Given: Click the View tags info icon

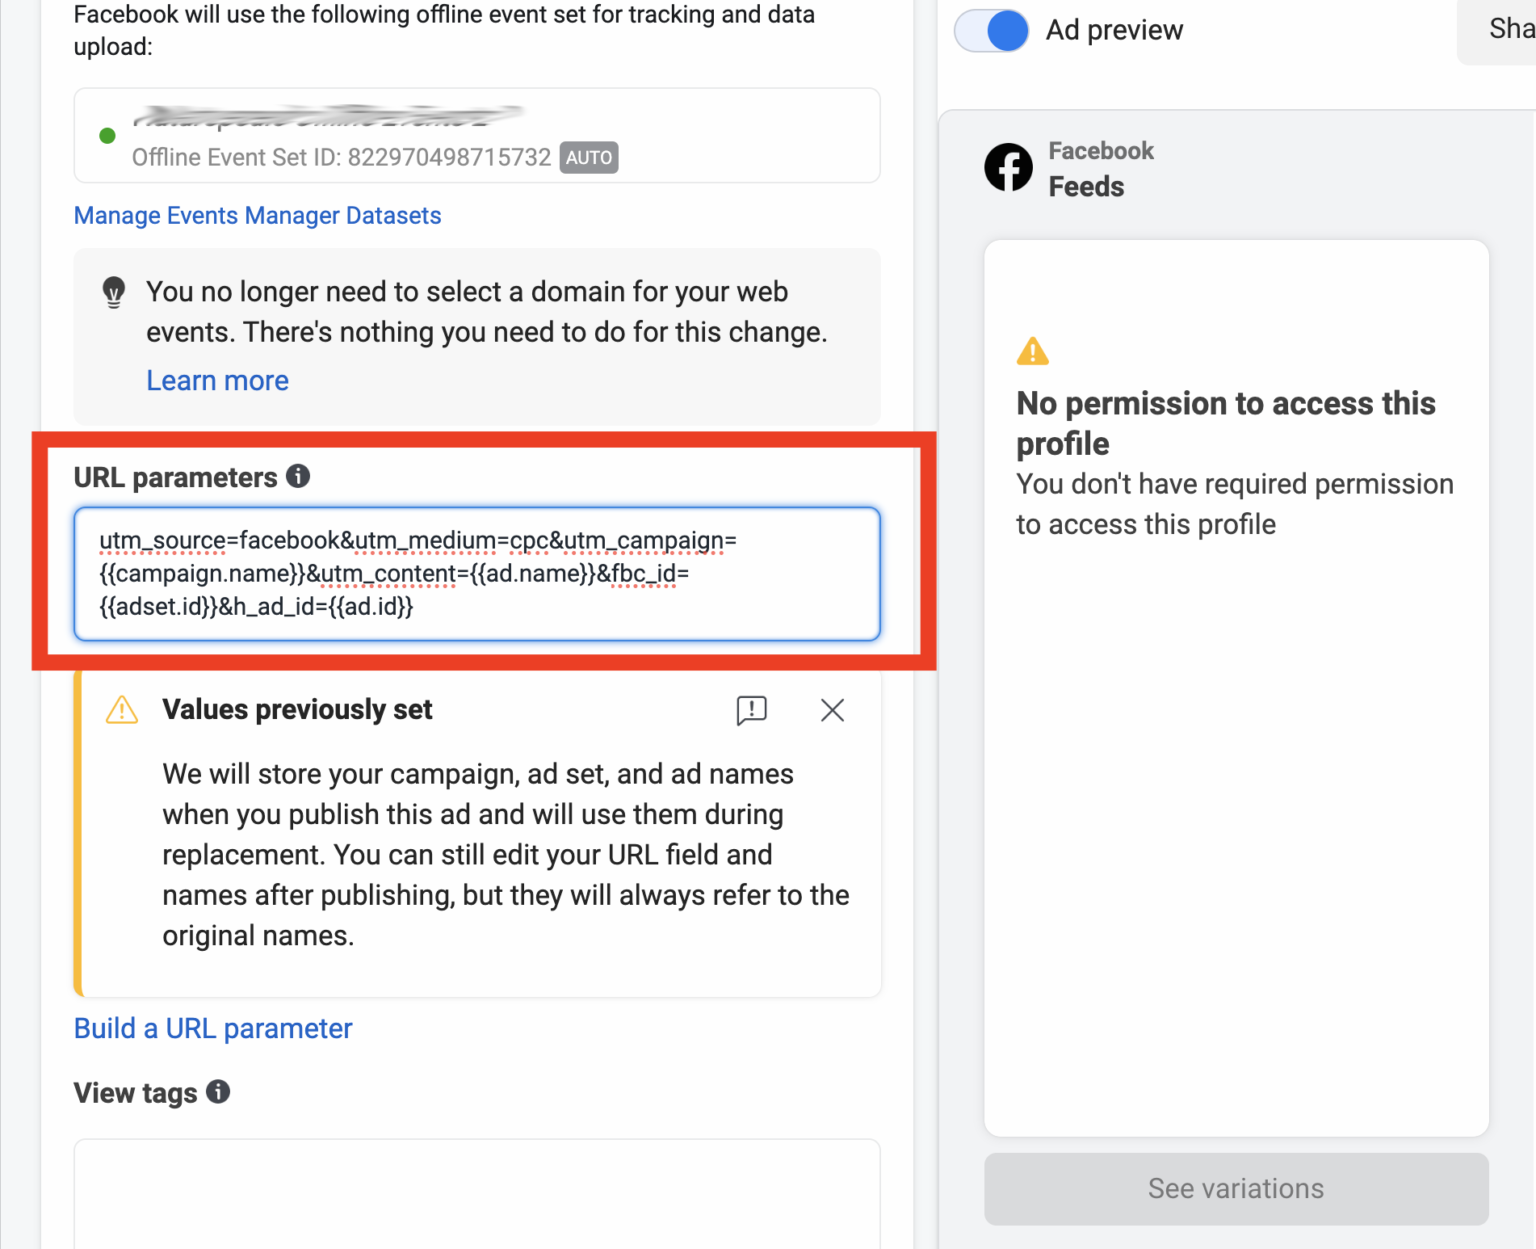Looking at the screenshot, I should (x=218, y=1091).
